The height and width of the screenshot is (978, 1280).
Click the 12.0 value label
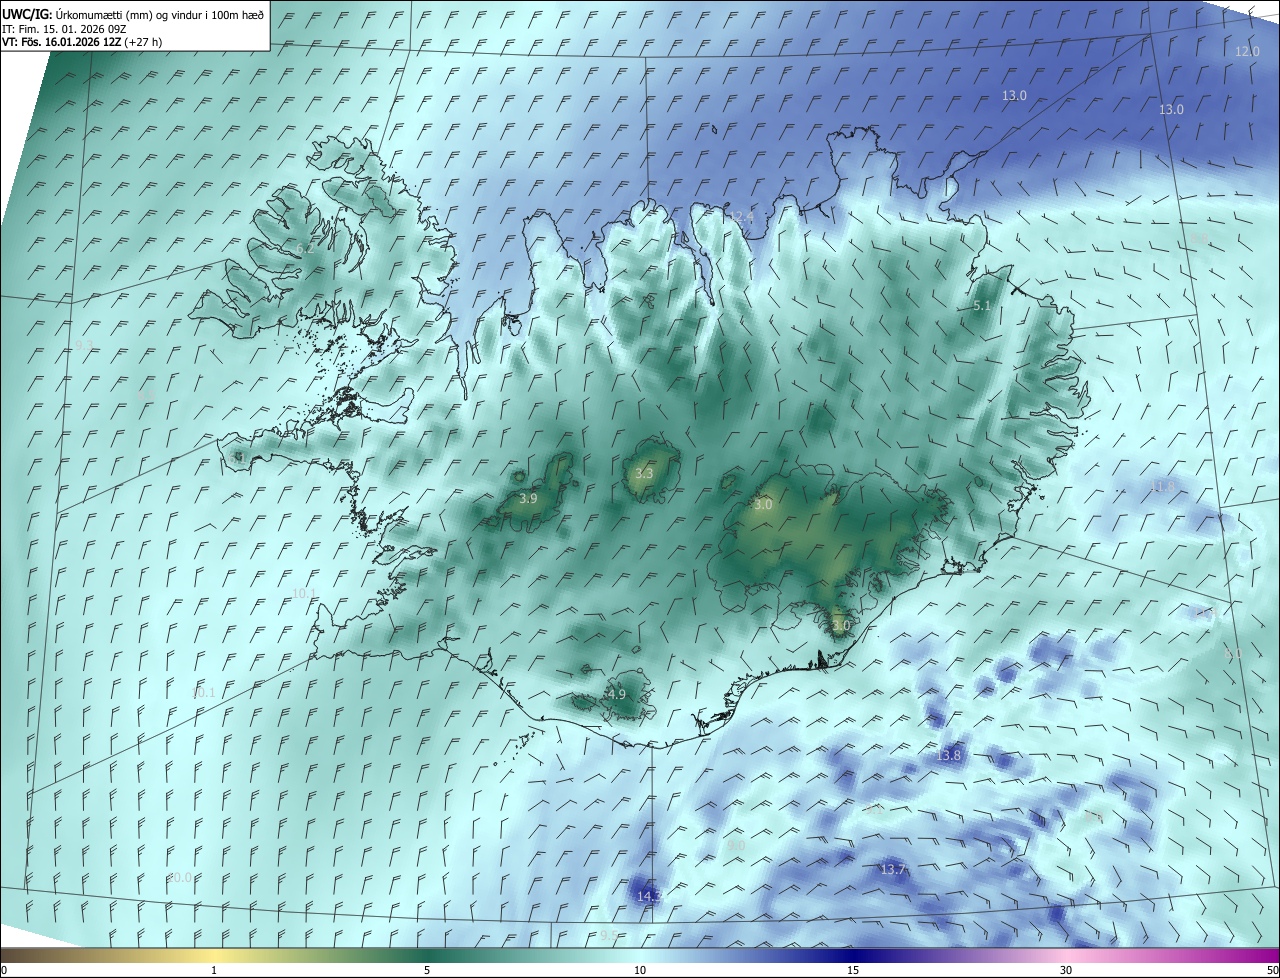(1247, 51)
